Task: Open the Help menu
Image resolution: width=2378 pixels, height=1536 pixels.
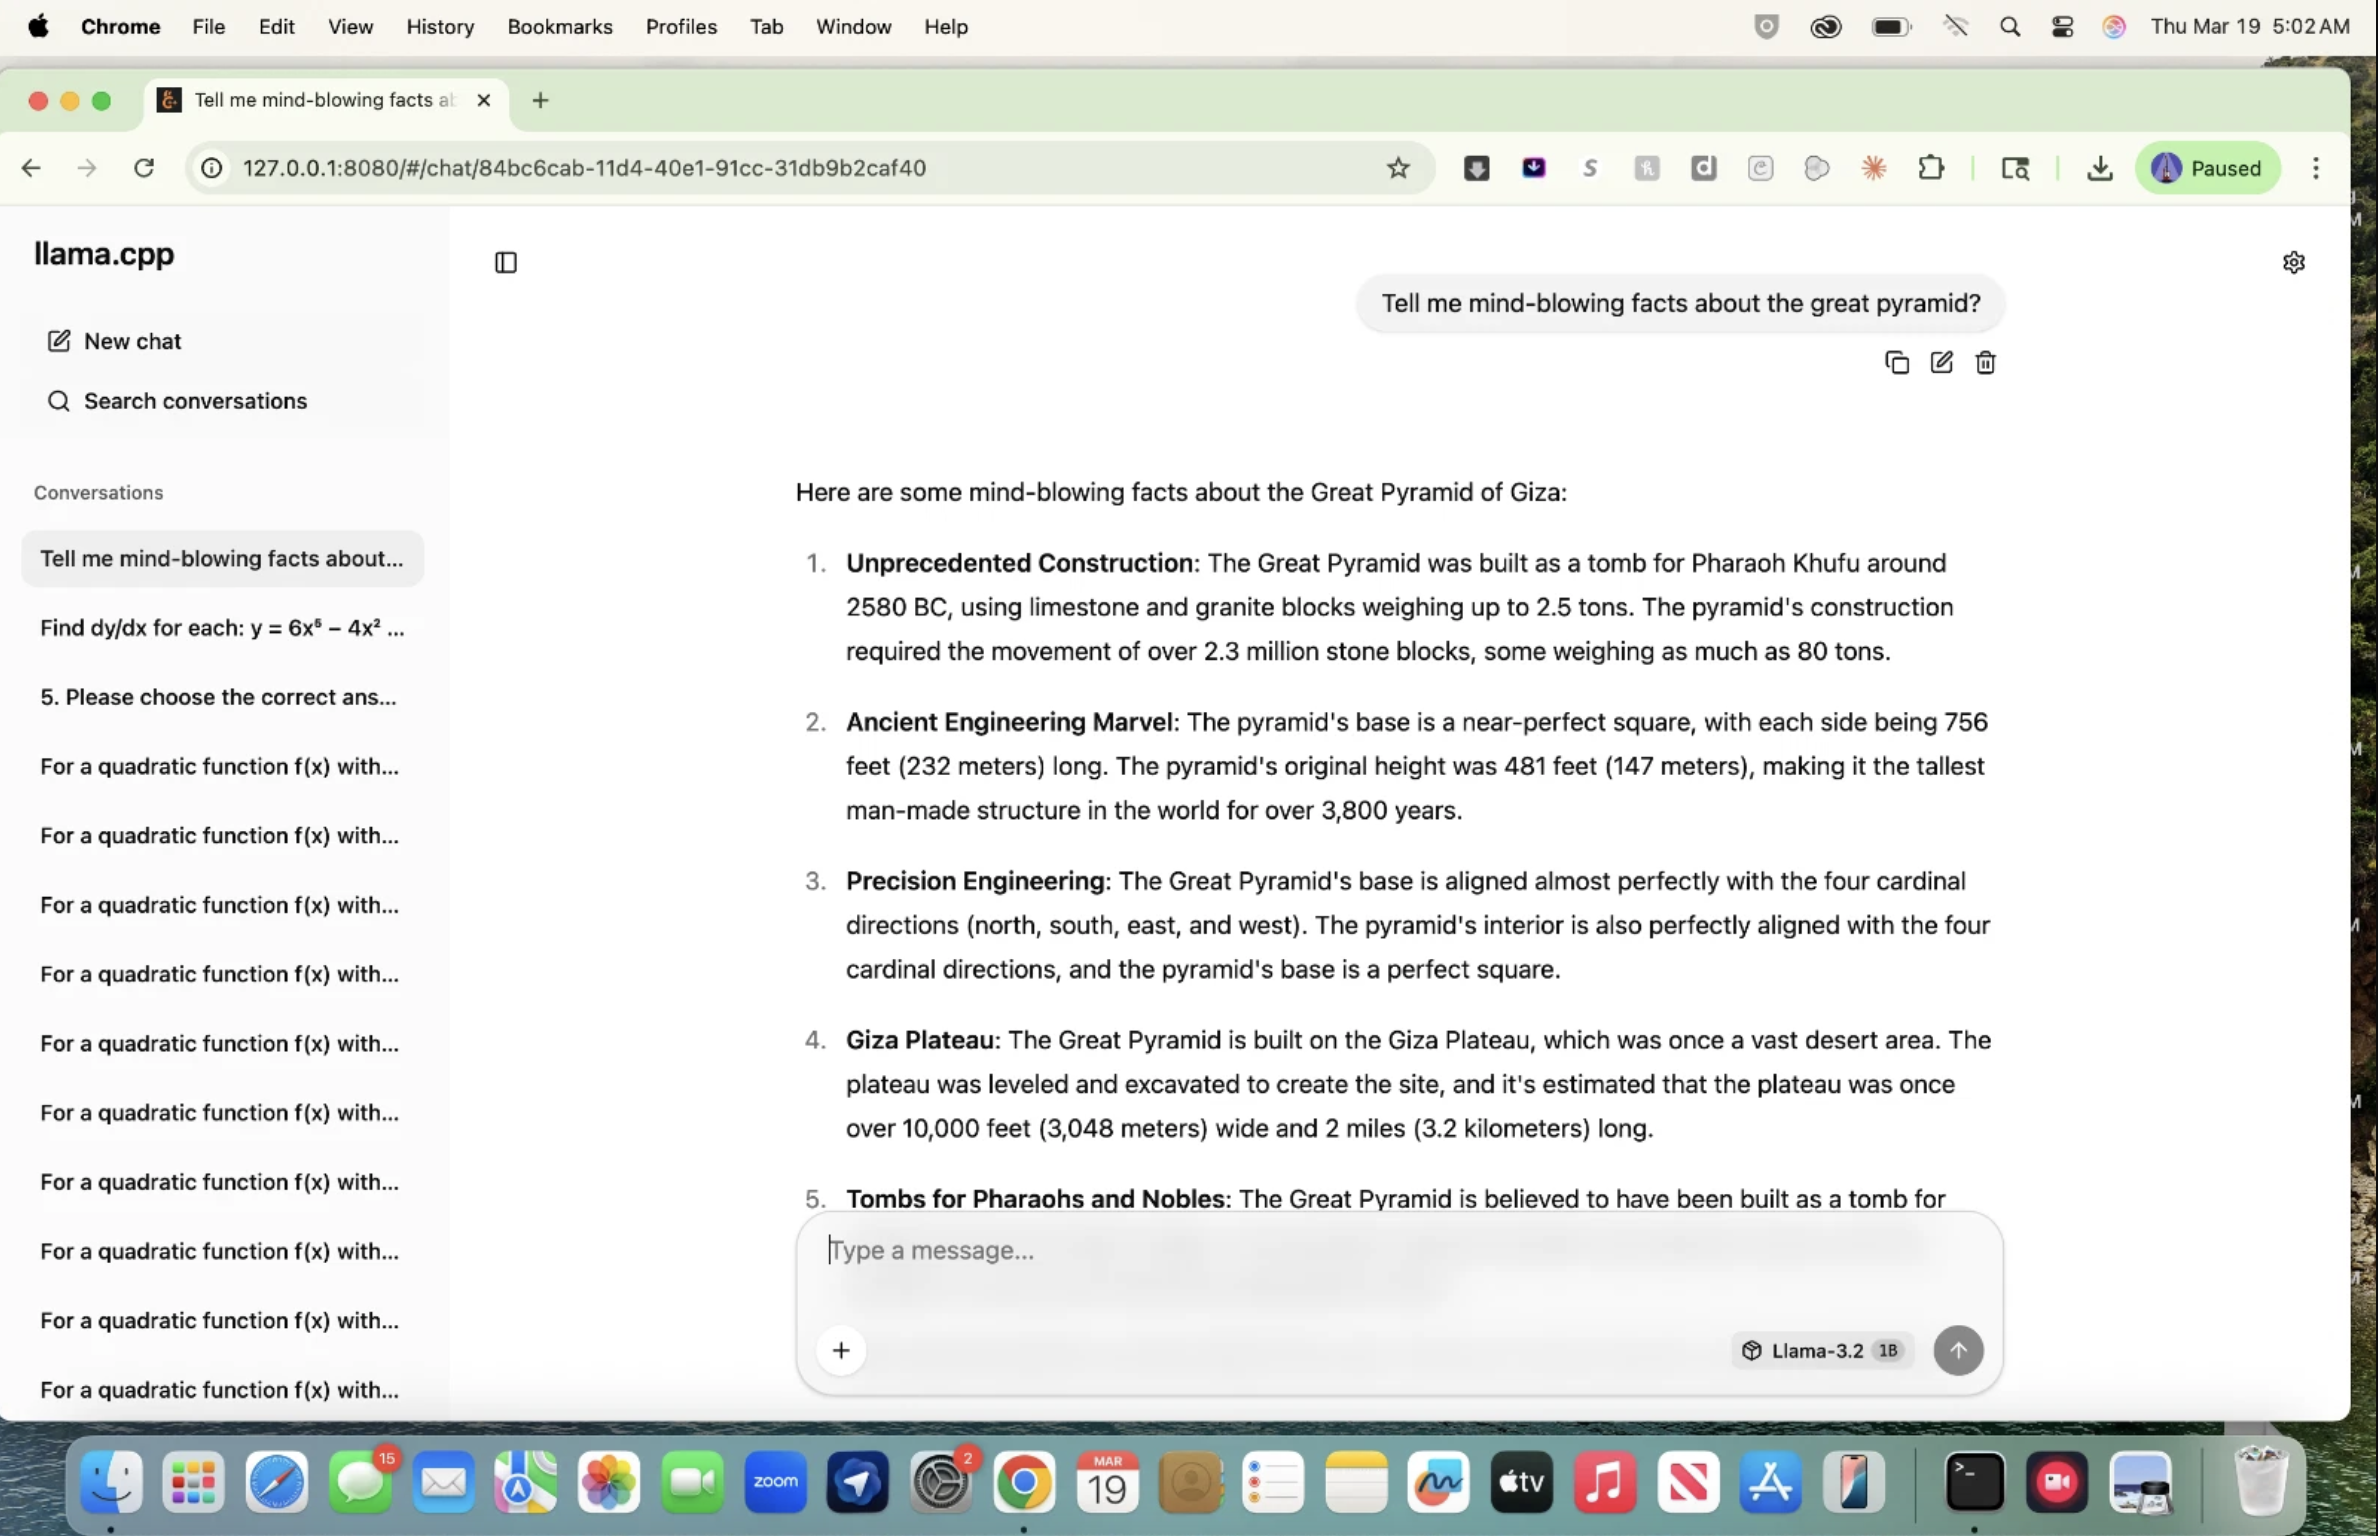Action: (x=946, y=27)
